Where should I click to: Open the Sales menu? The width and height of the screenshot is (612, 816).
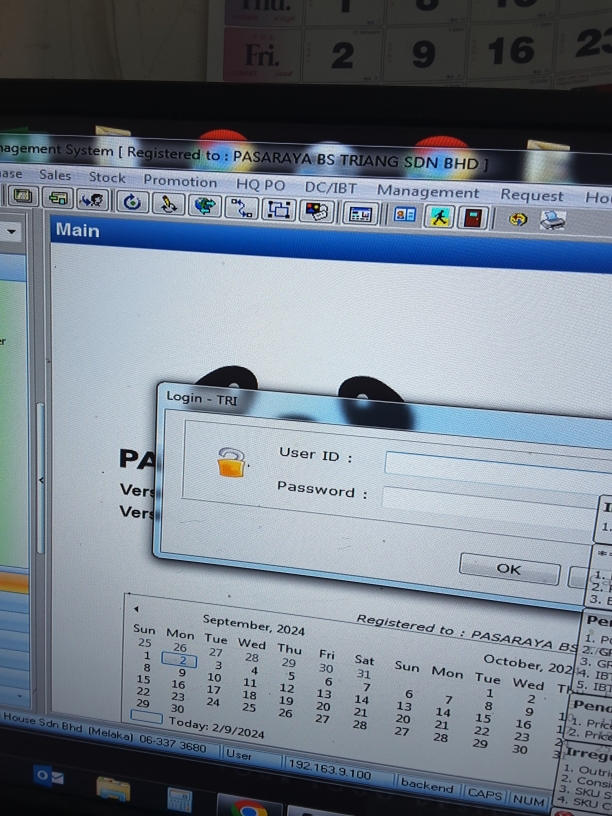click(55, 175)
